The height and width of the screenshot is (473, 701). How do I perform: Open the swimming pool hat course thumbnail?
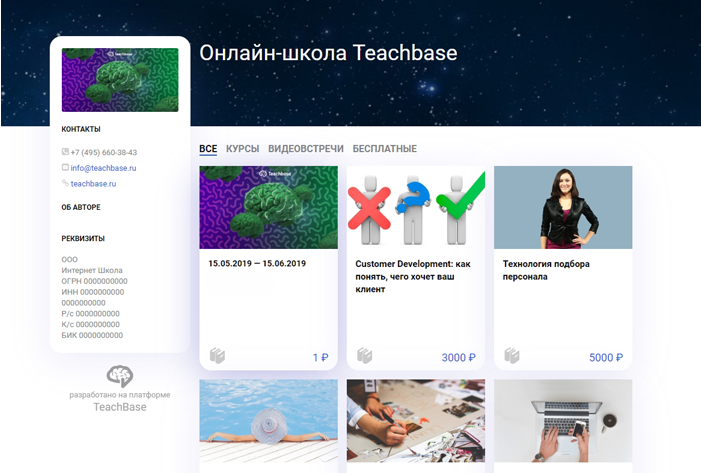(x=269, y=421)
